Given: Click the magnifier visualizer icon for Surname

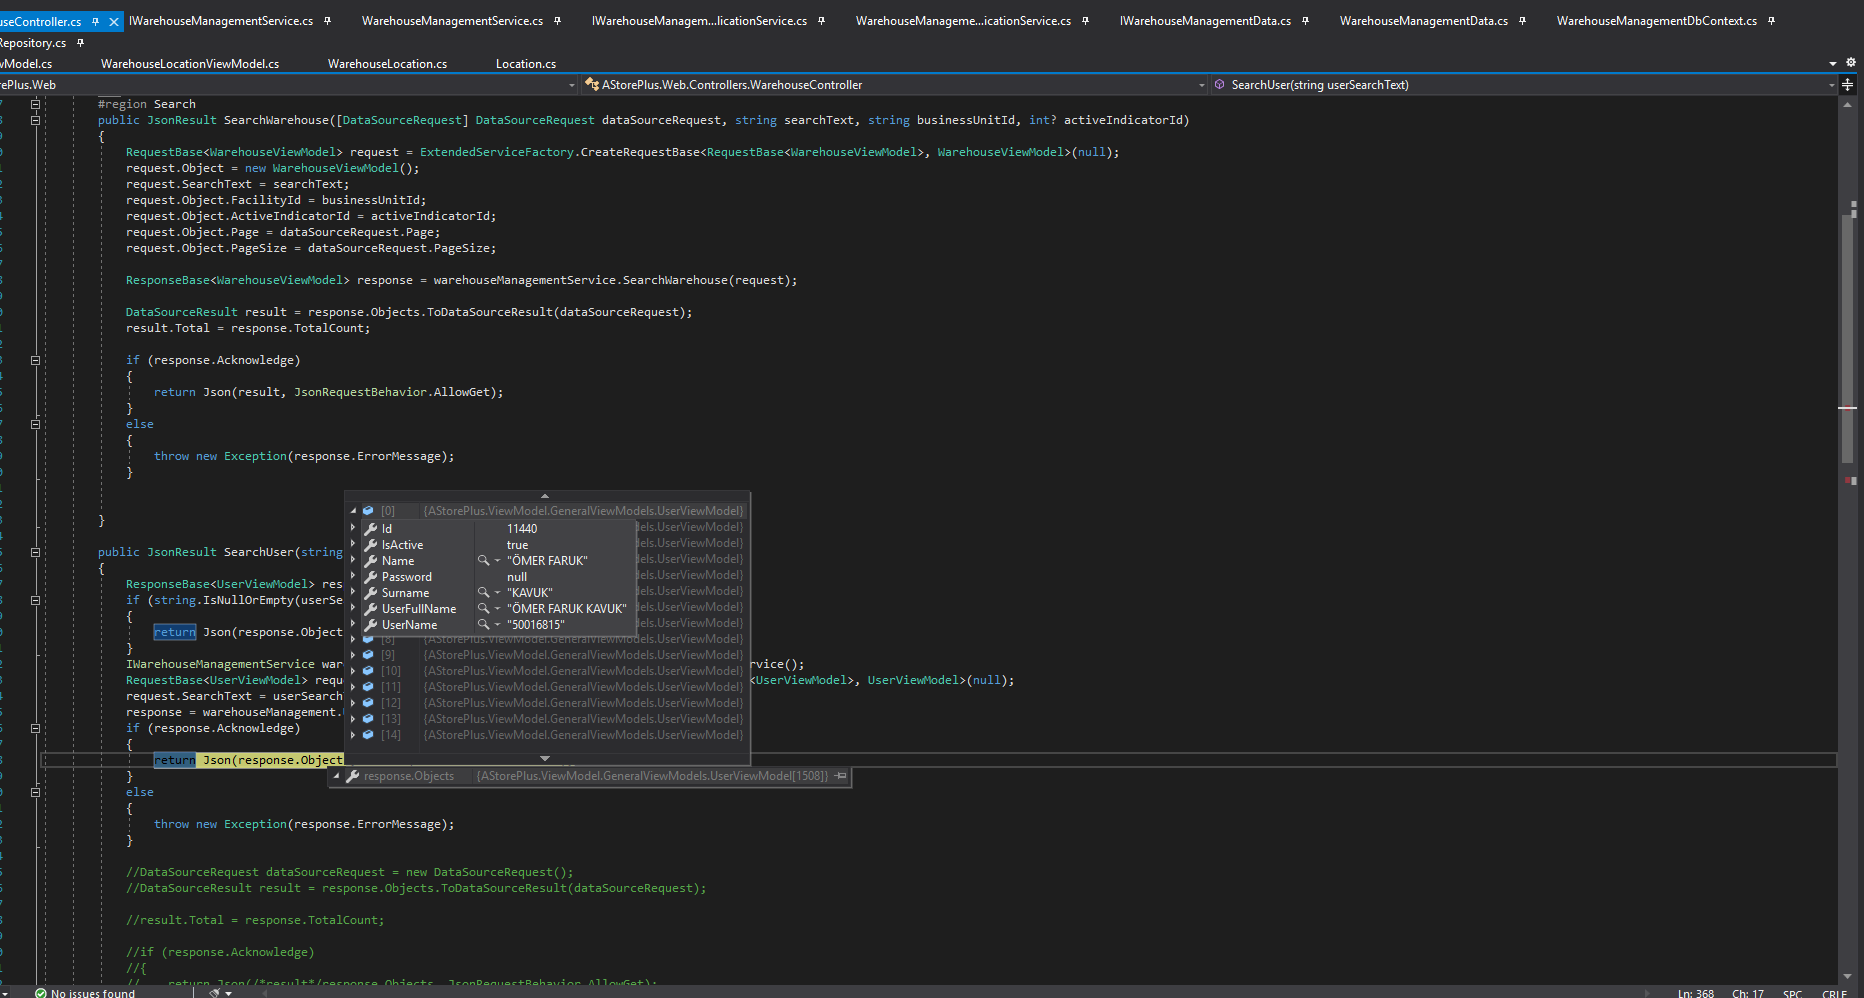Looking at the screenshot, I should pyautogui.click(x=483, y=593).
